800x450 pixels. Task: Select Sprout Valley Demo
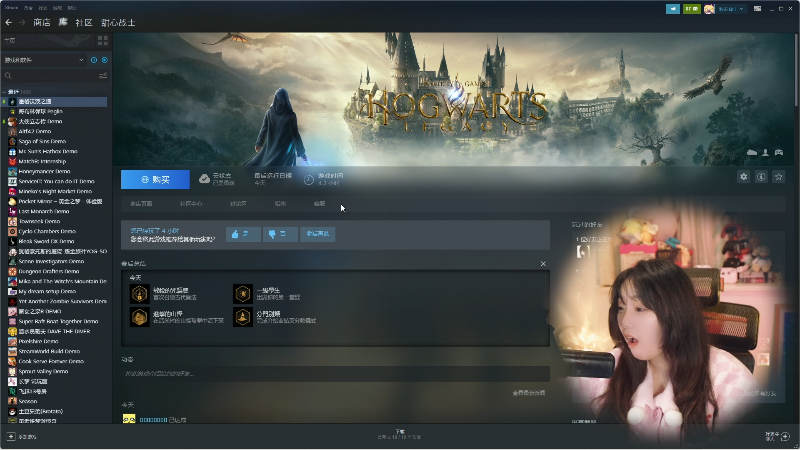tap(43, 371)
